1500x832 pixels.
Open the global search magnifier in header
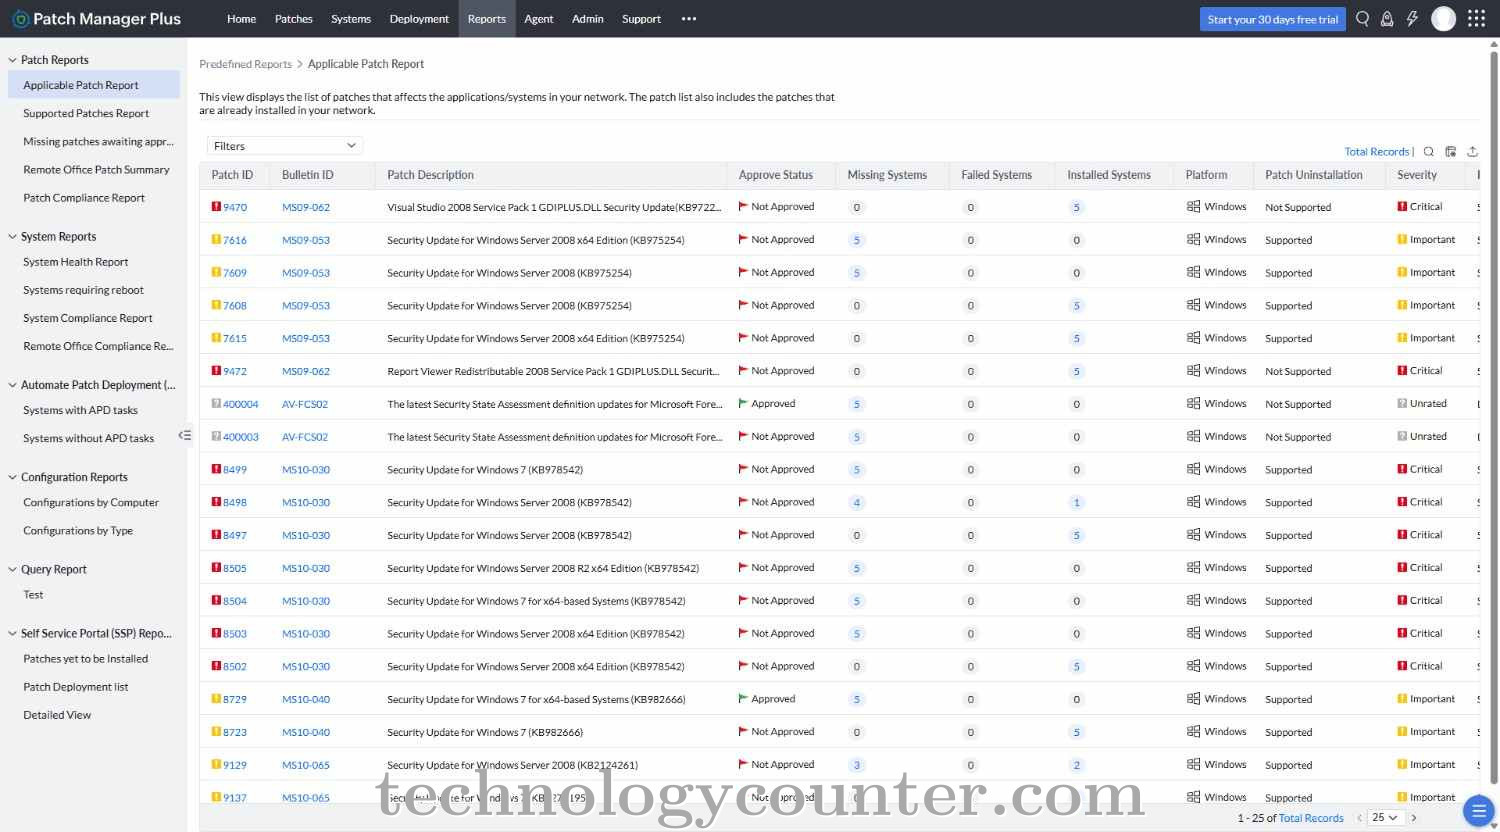1362,19
